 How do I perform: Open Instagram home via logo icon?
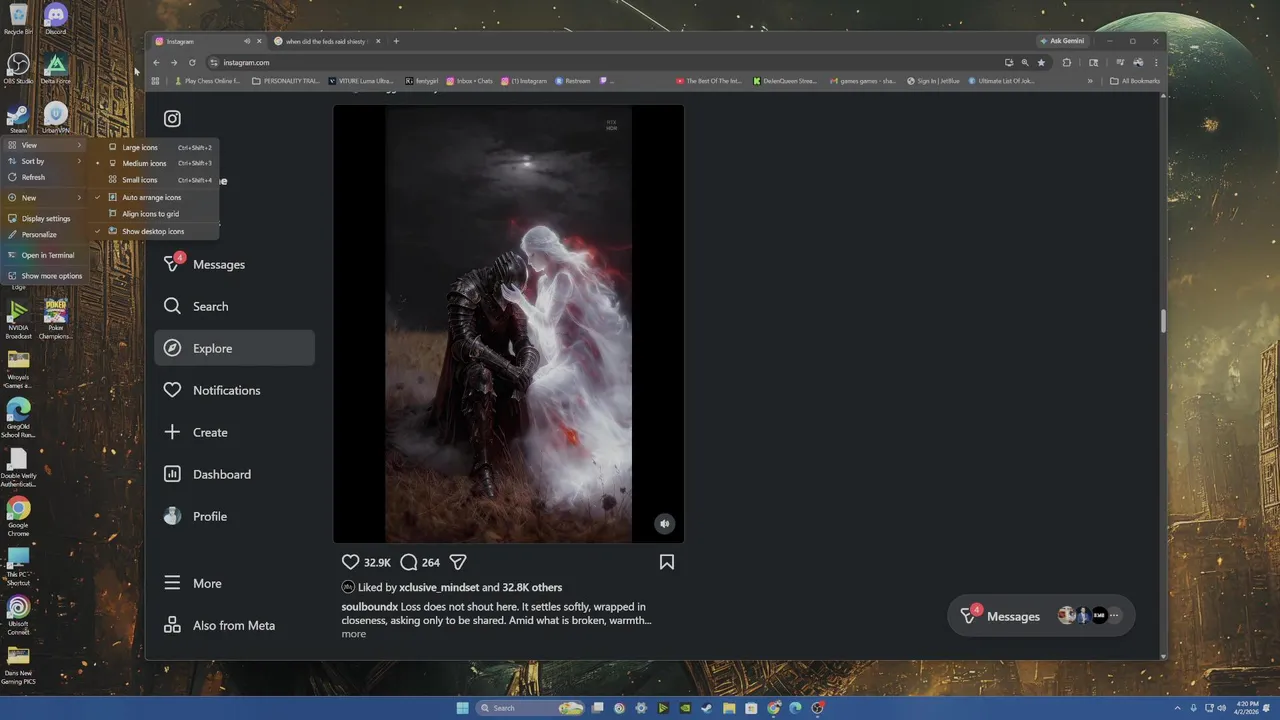tap(172, 118)
